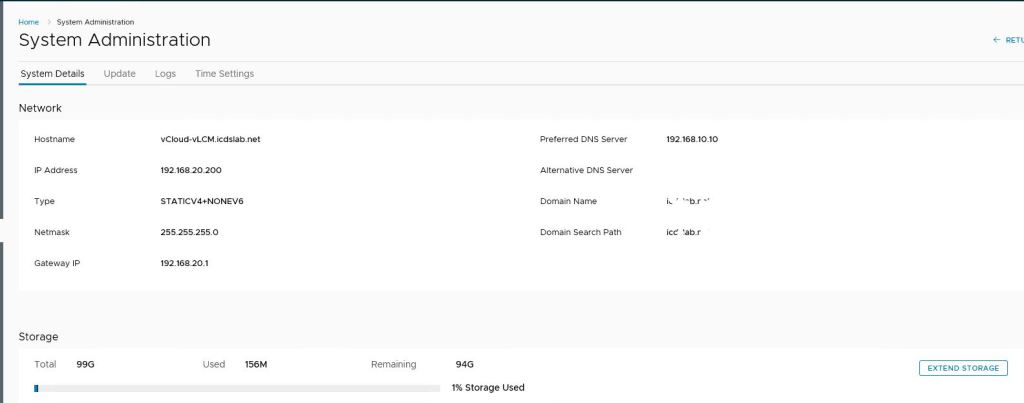Click the gateway IP value 192.168.20.1
Viewport: 1024px width, 403px height.
[x=184, y=263]
